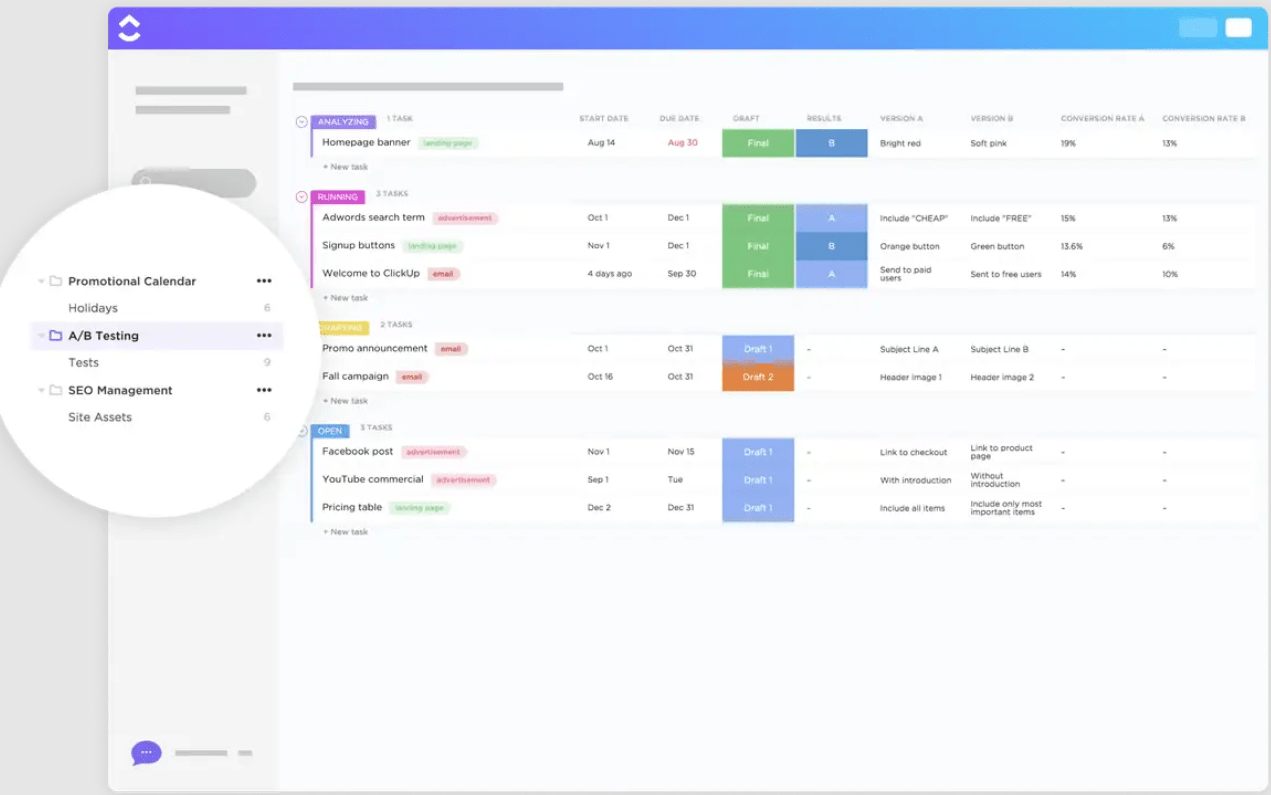Open the Pricing table task
Image resolution: width=1271 pixels, height=795 pixels.
pos(352,507)
